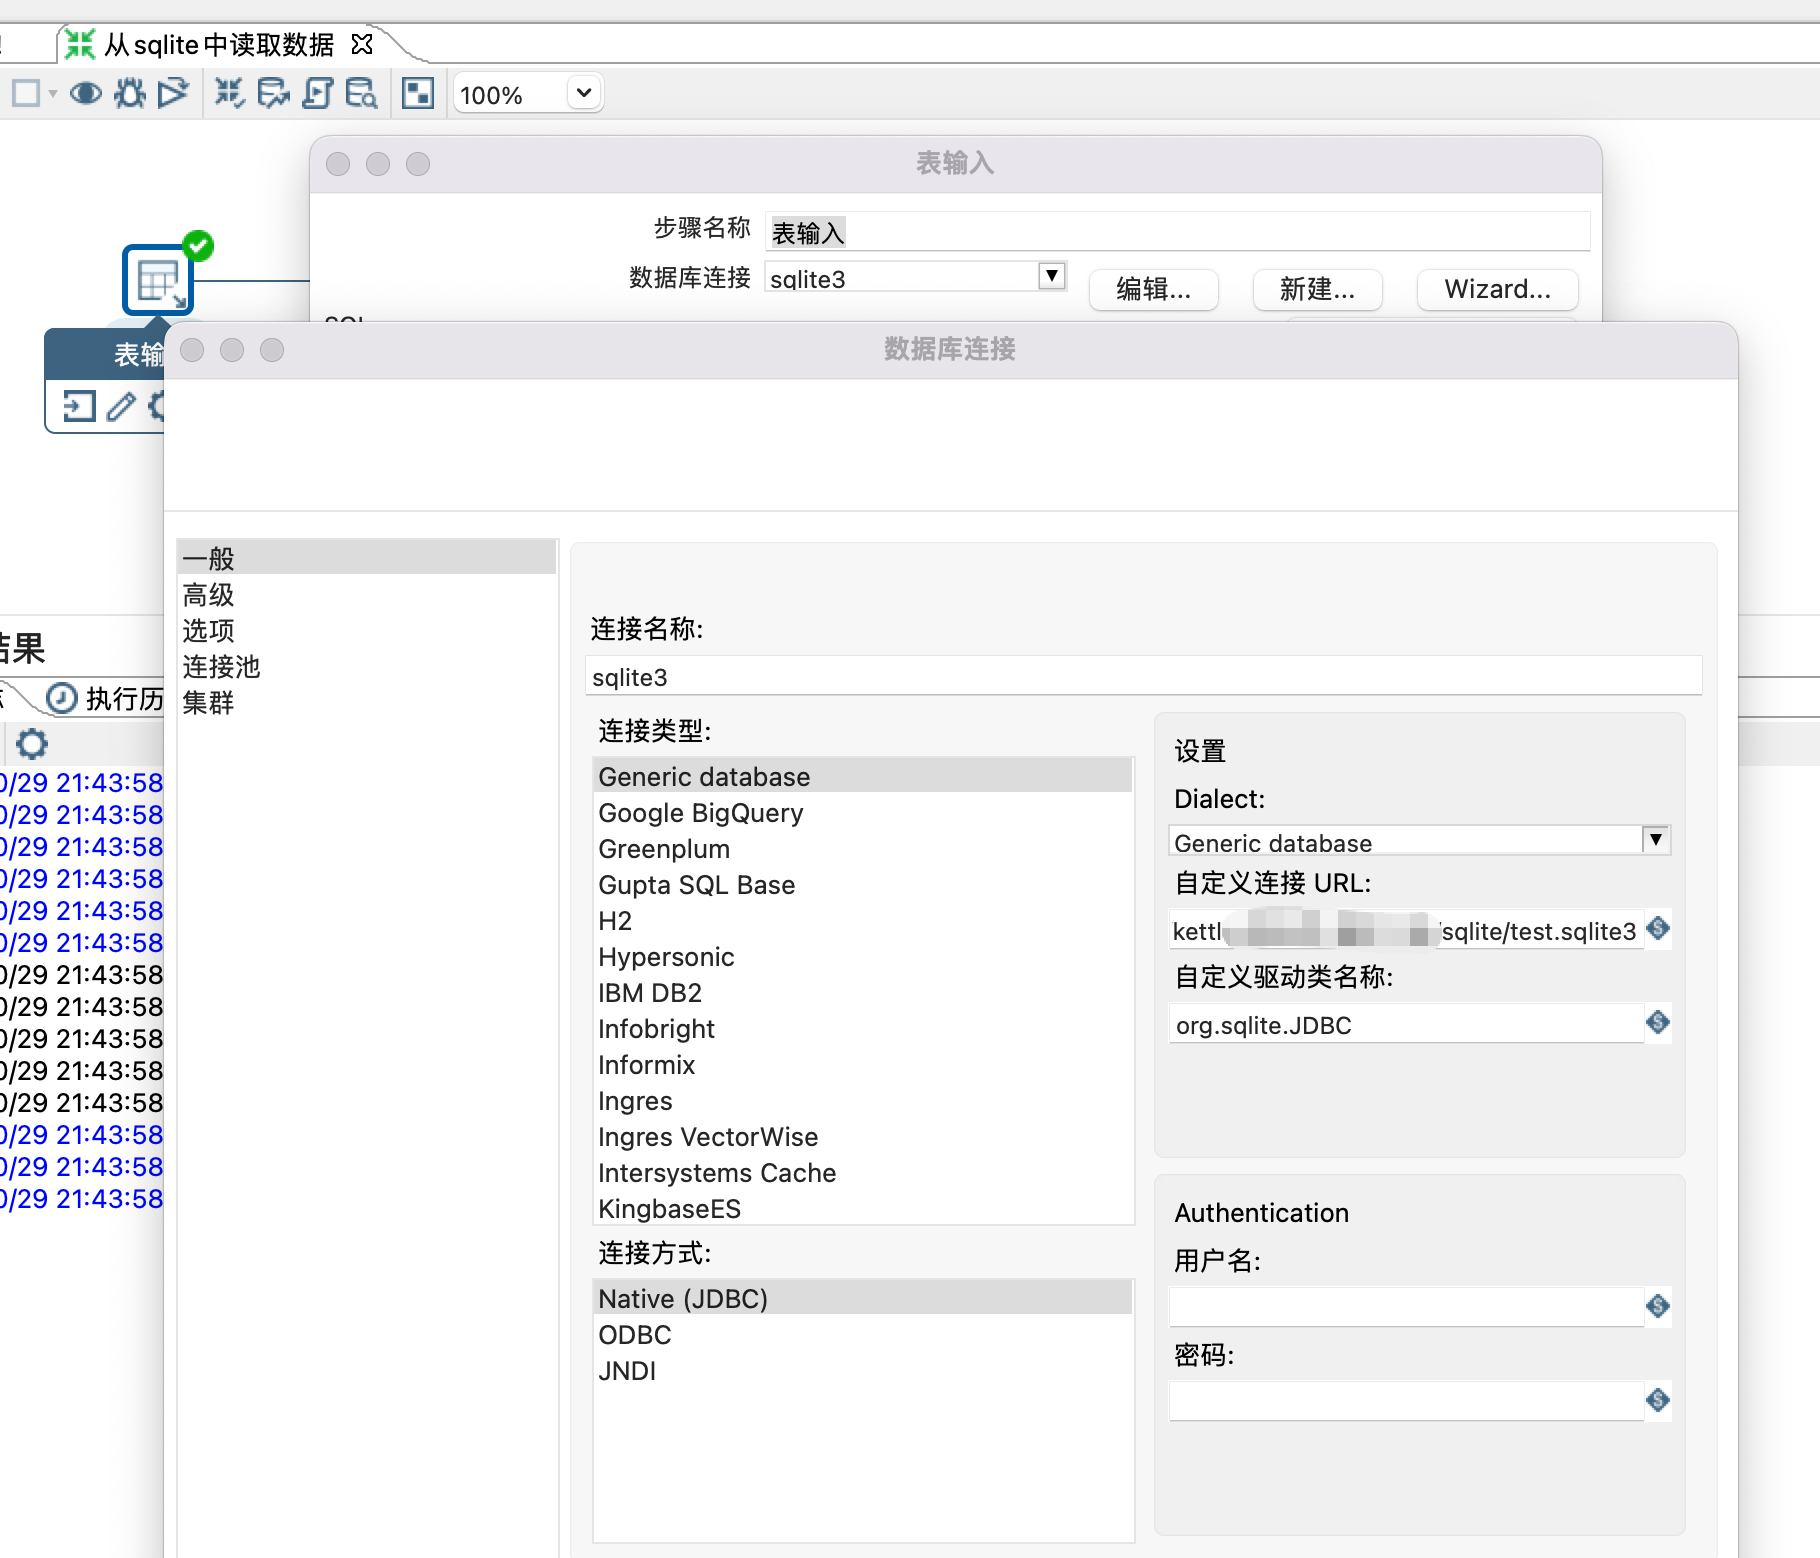Click the preview transformation eye icon

pyautogui.click(x=86, y=94)
